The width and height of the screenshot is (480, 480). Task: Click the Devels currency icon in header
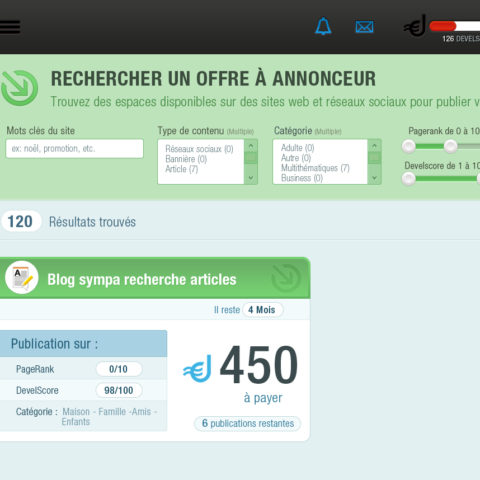pyautogui.click(x=415, y=26)
